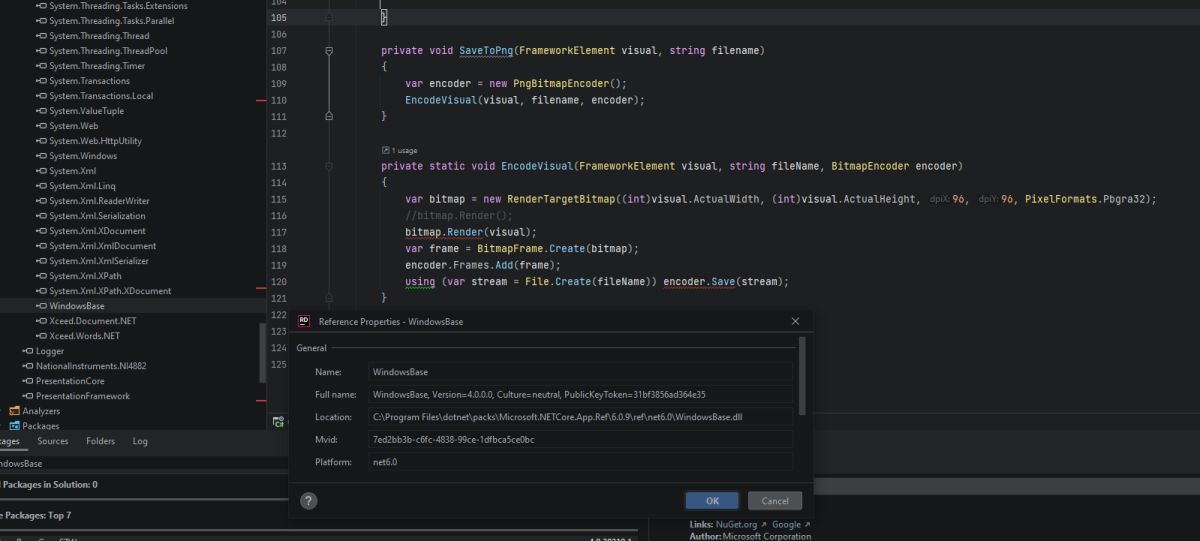Select System.Xml.Linq reference
This screenshot has height=541, width=1200.
tap(83, 186)
